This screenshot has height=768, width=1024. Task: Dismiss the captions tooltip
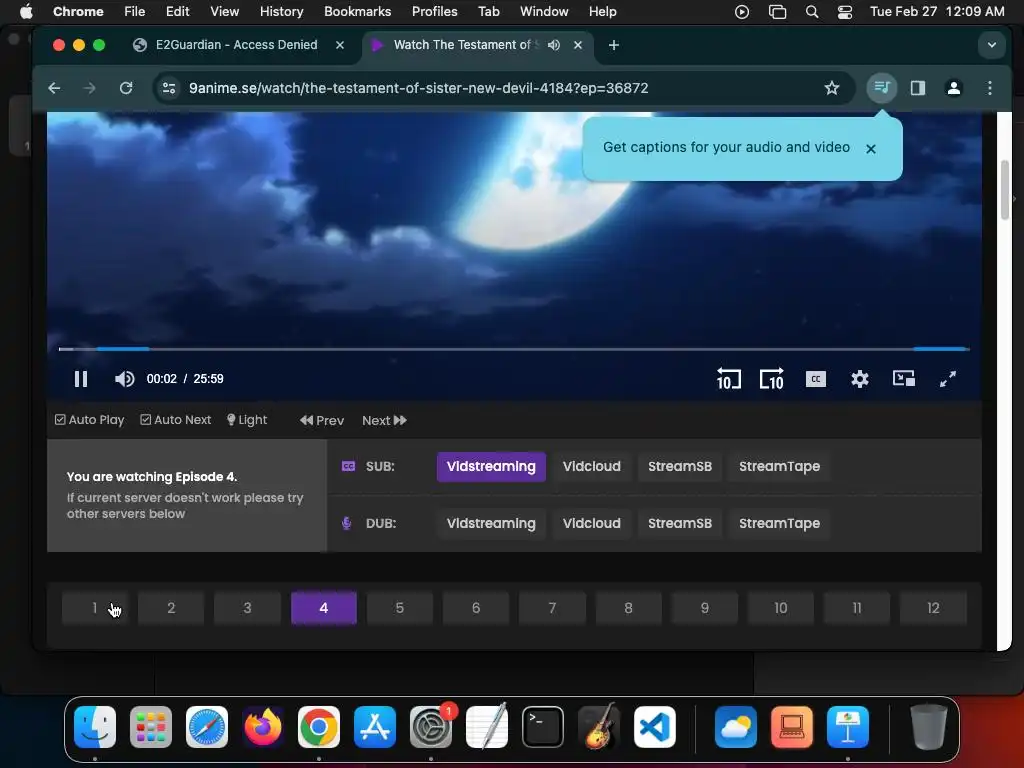[x=871, y=149]
